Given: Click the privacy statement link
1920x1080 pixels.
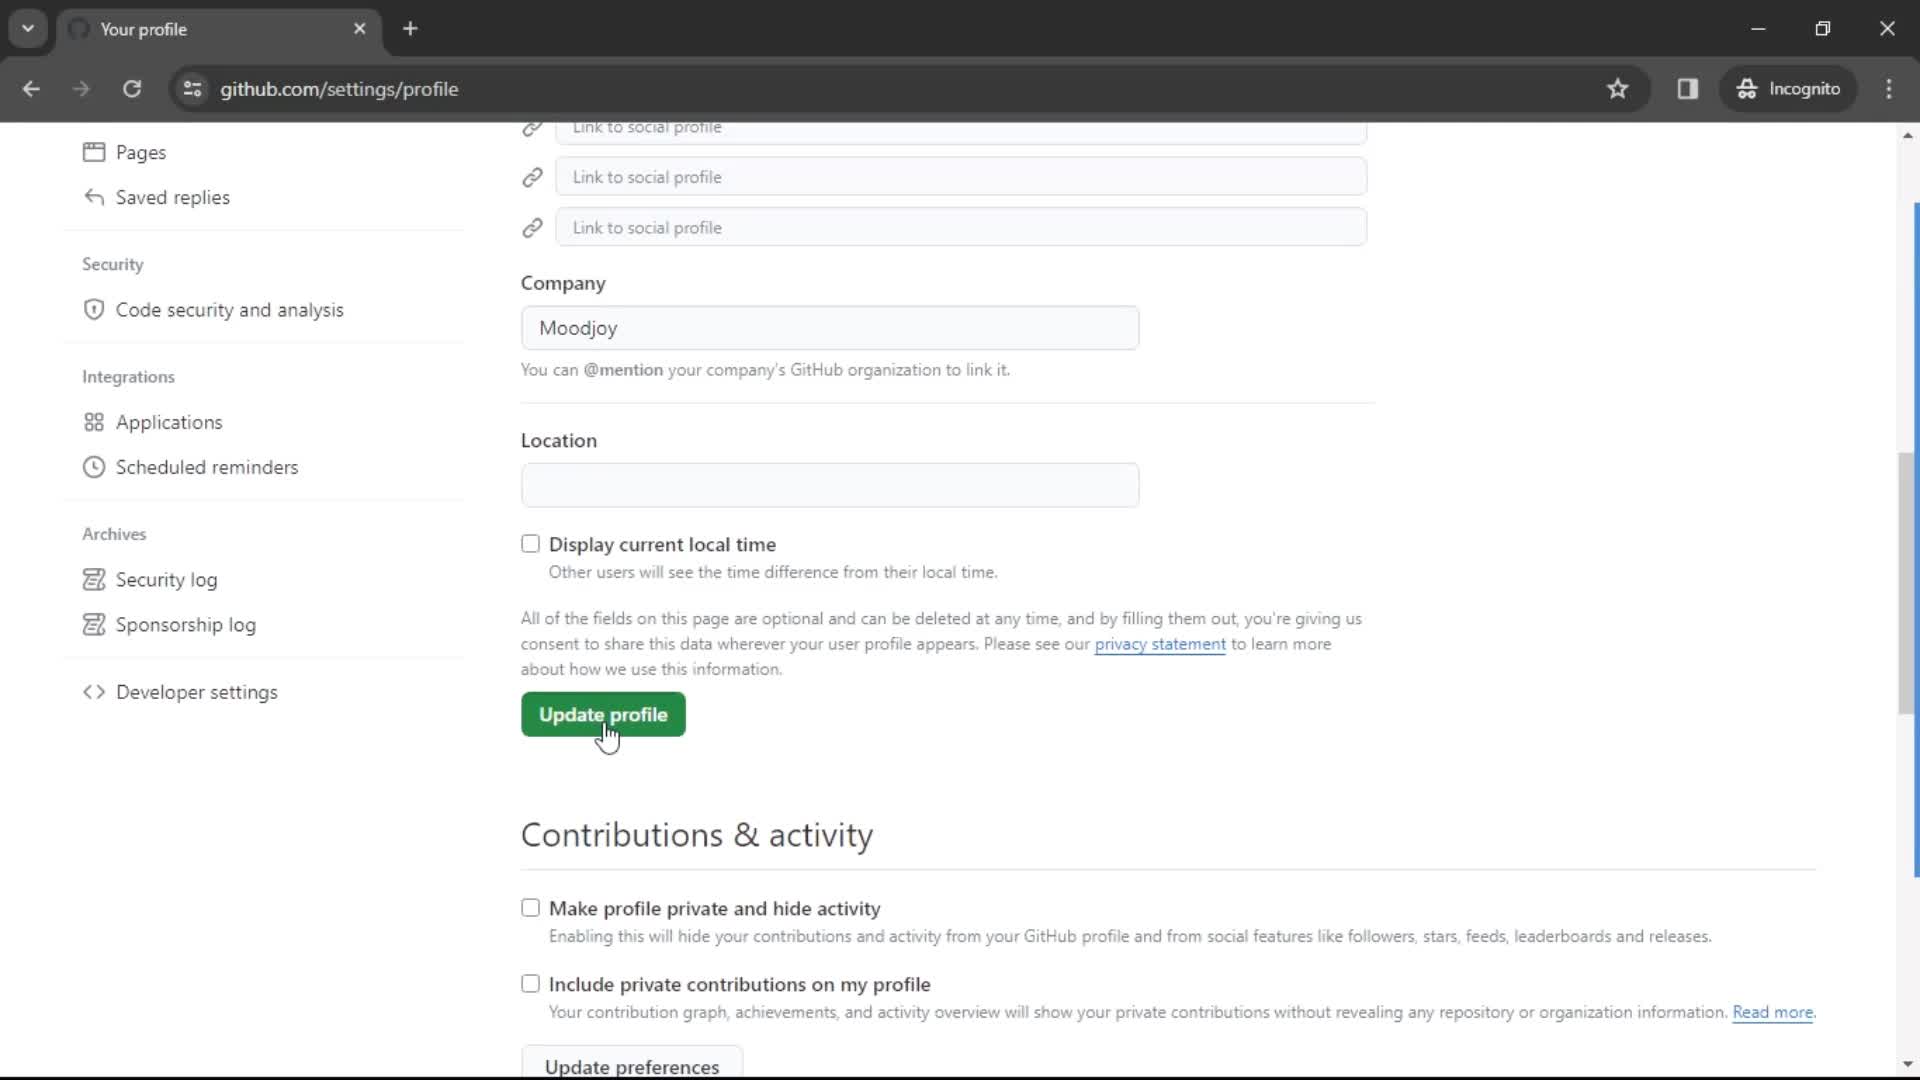Looking at the screenshot, I should [1160, 644].
